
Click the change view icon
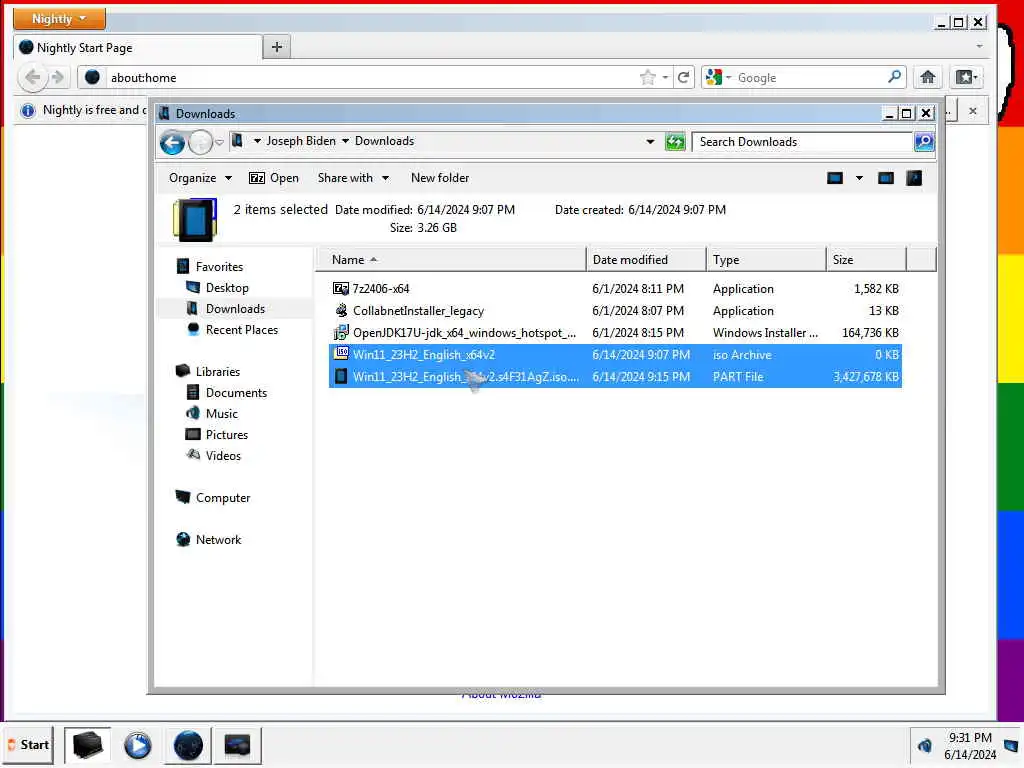point(835,178)
